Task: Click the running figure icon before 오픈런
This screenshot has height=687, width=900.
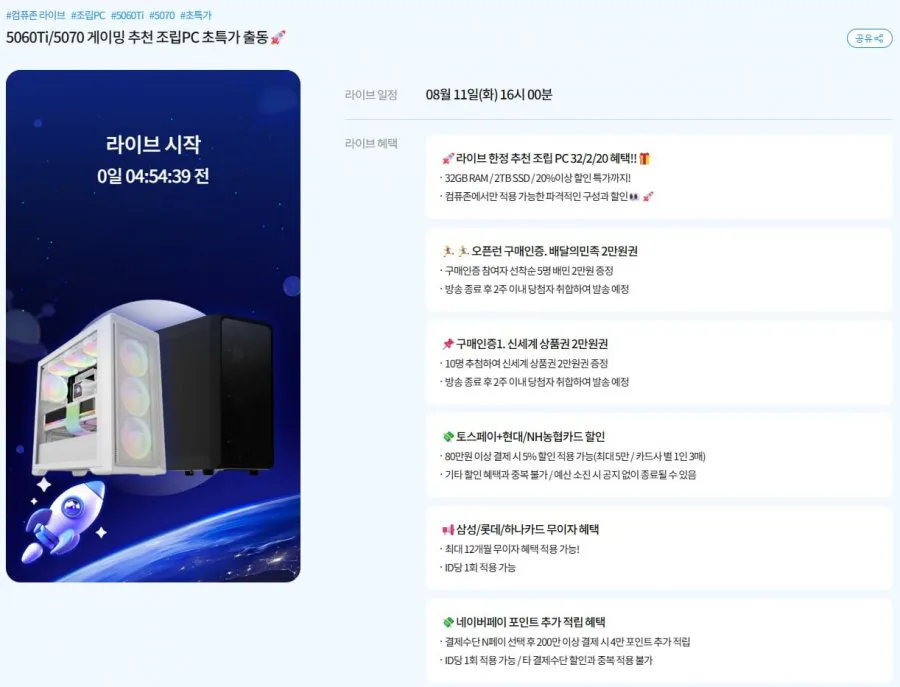Action: pos(456,251)
